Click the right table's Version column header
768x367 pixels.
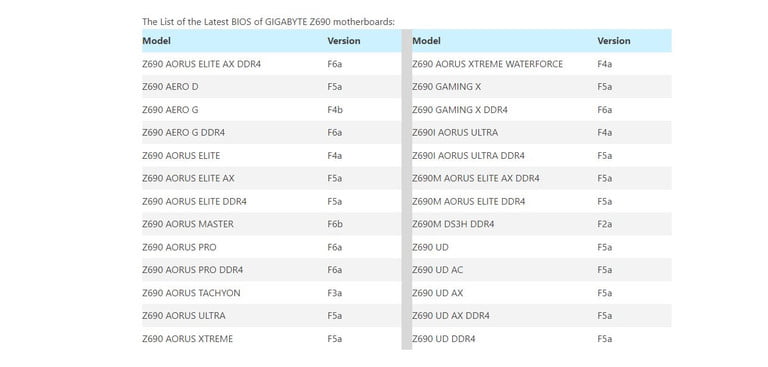[x=614, y=41]
